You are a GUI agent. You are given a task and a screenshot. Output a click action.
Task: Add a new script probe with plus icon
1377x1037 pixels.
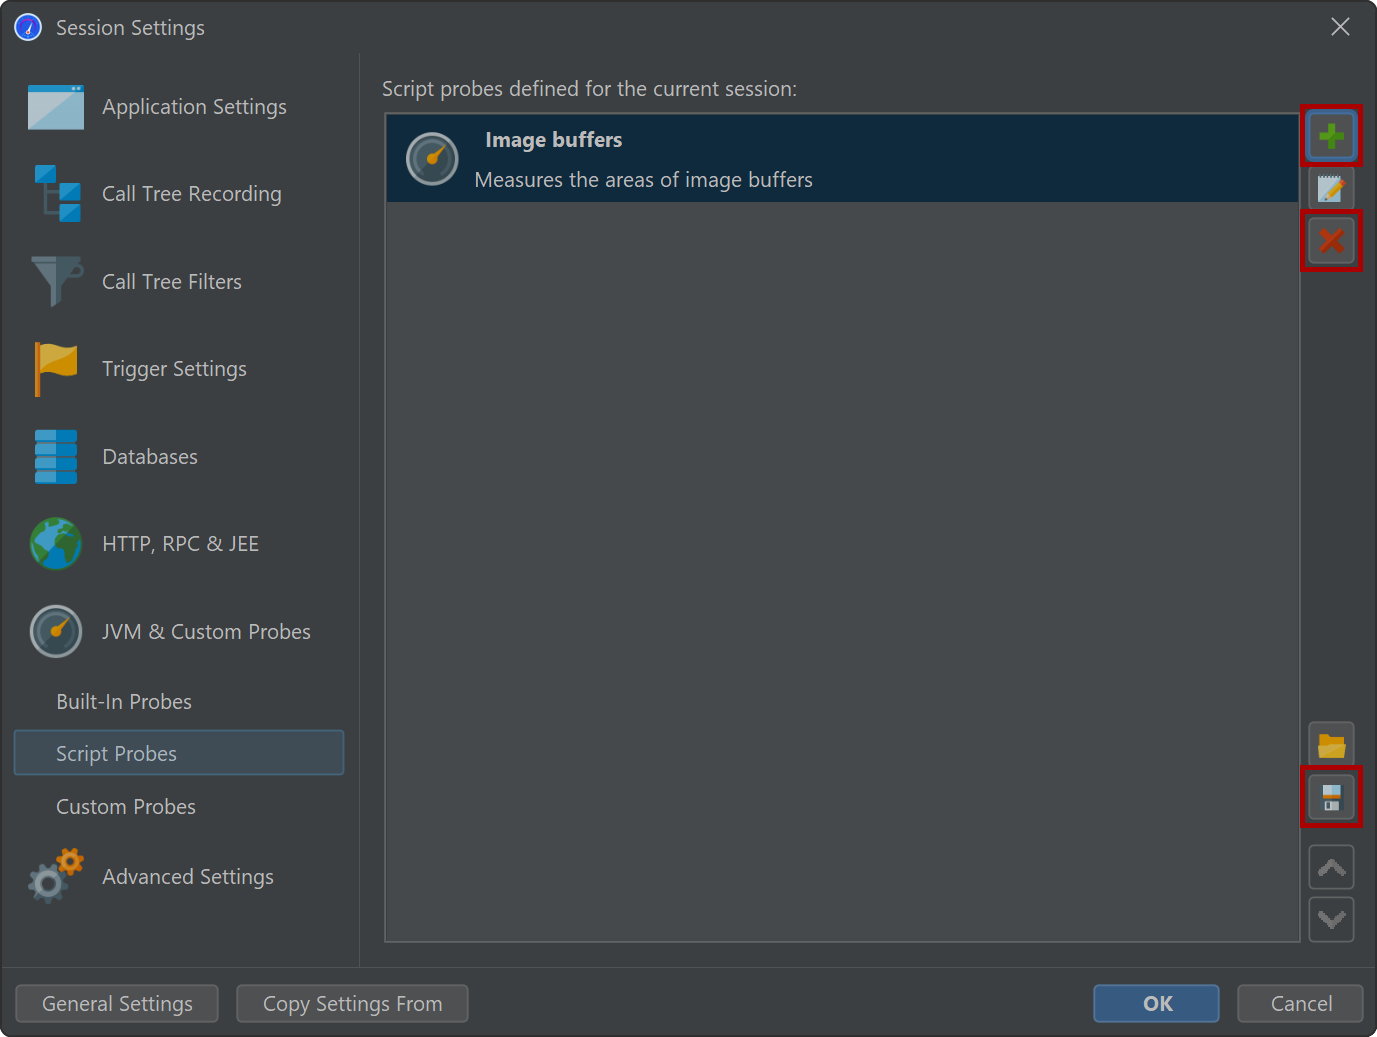[1331, 135]
